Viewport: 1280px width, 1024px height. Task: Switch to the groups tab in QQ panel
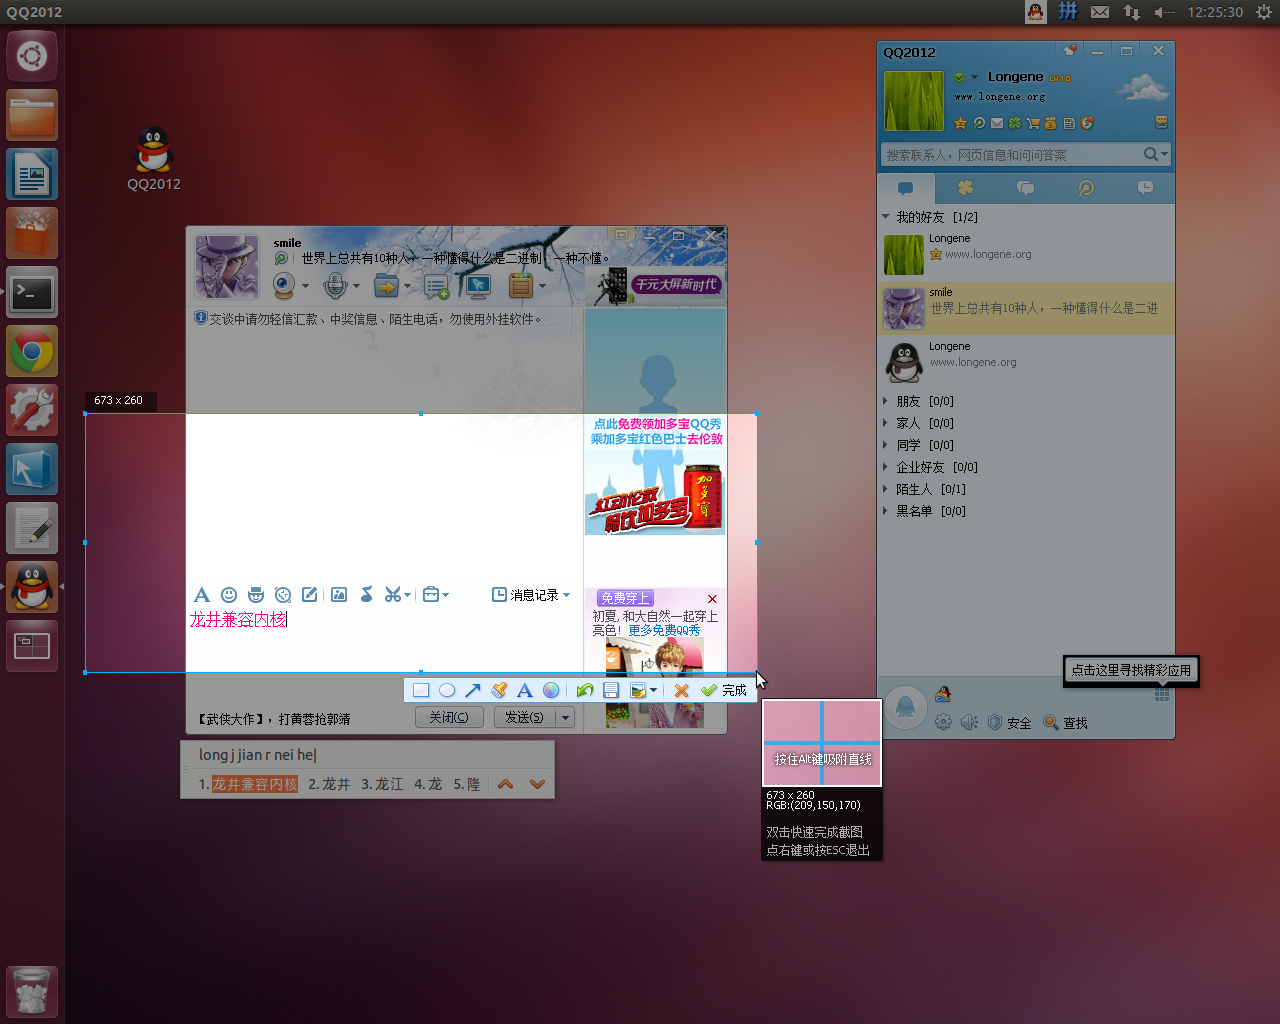1025,188
